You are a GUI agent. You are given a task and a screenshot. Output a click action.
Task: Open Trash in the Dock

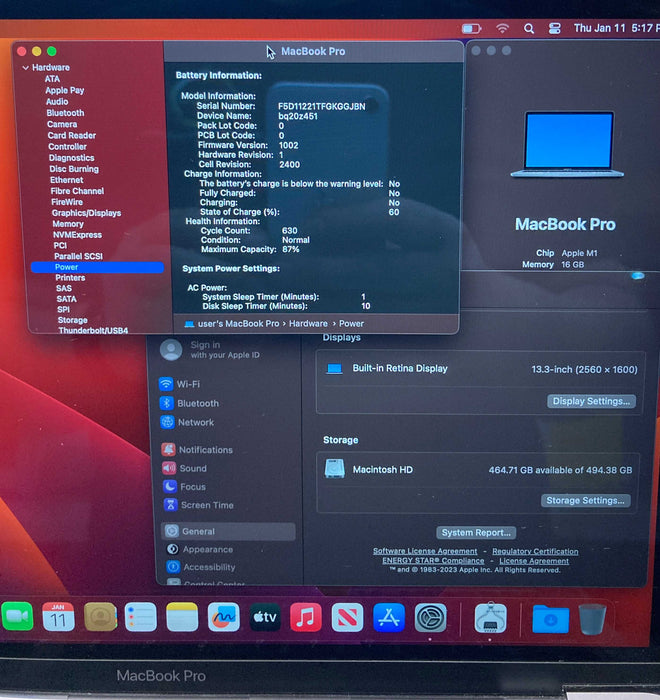click(592, 619)
